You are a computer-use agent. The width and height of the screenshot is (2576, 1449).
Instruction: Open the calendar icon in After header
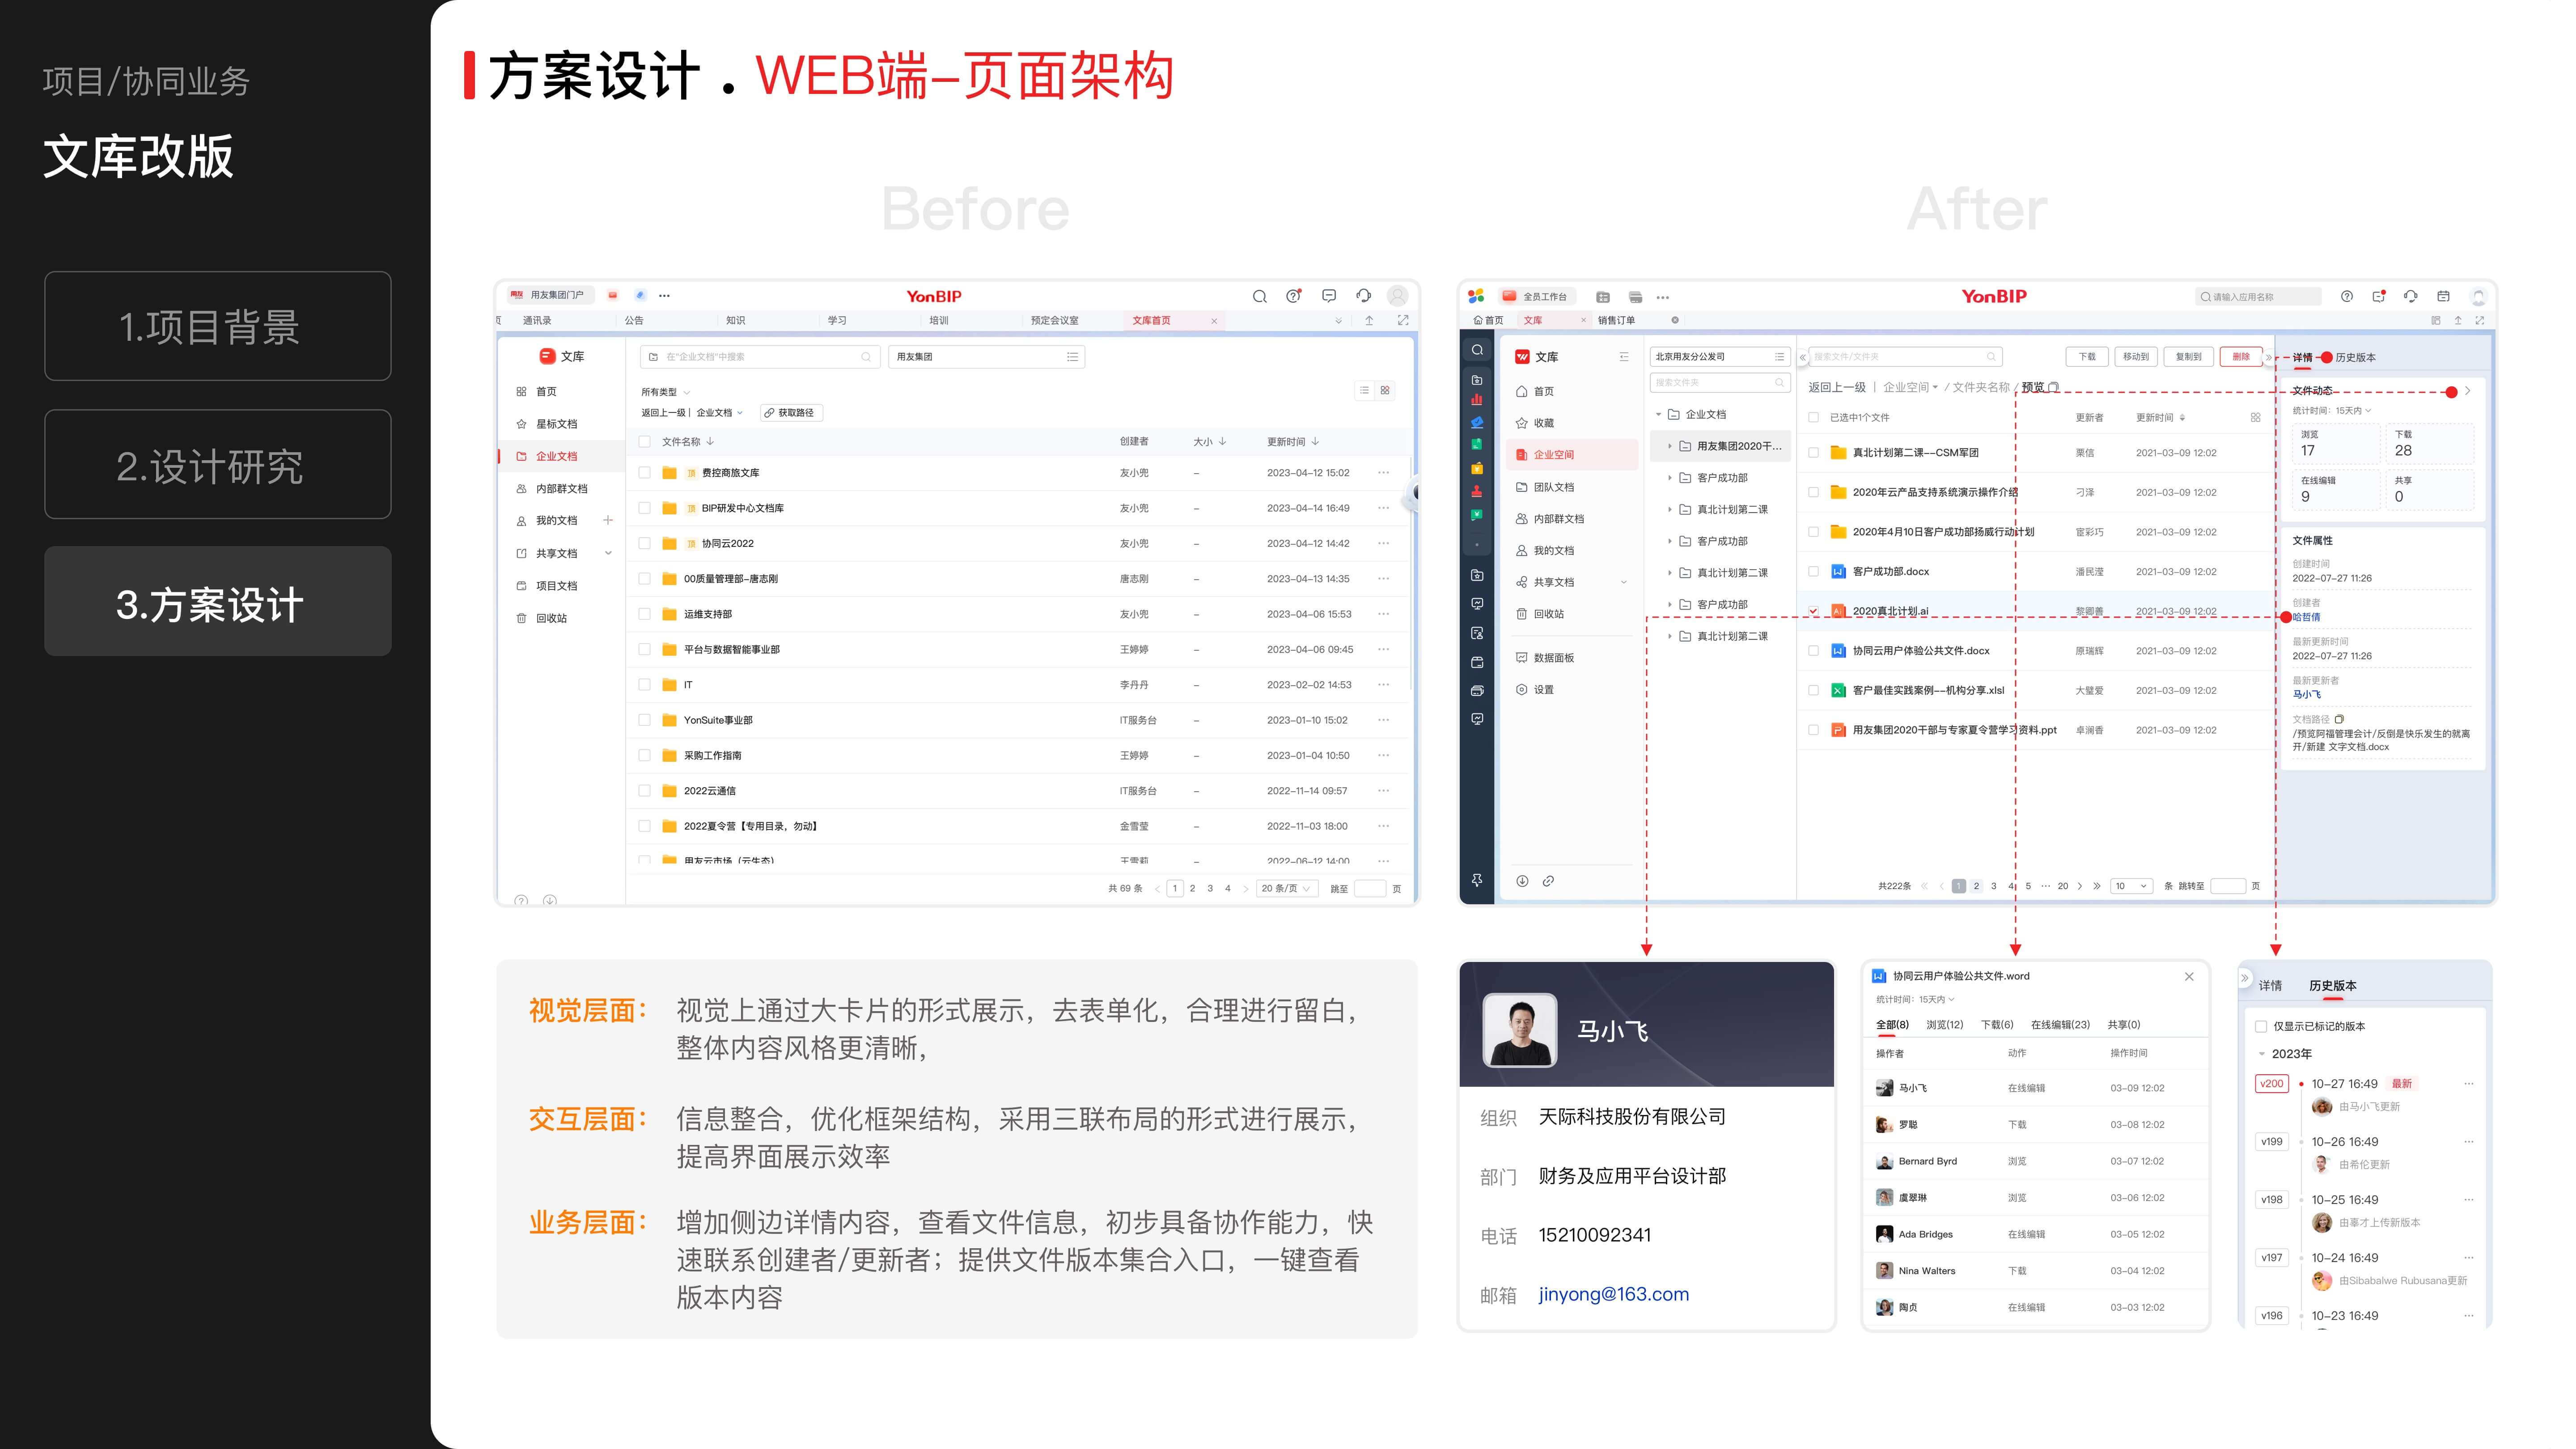point(2443,296)
